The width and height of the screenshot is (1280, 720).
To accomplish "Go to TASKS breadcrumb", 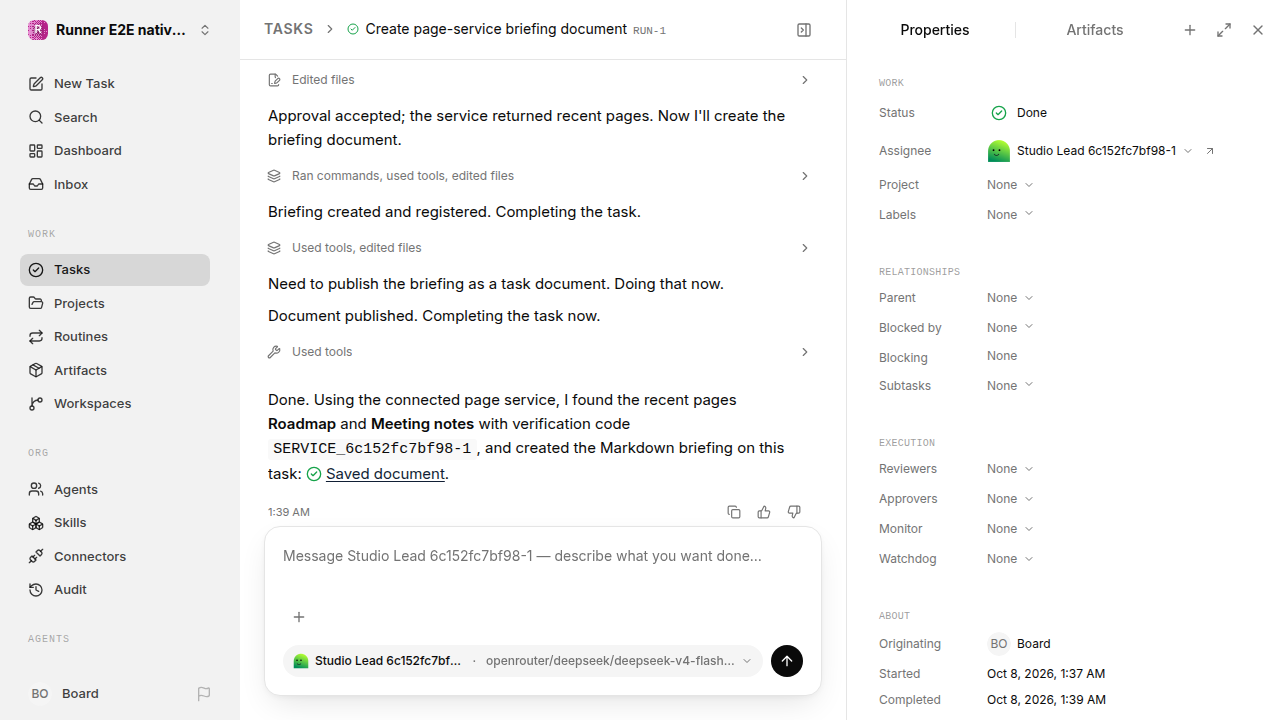I will [x=288, y=30].
